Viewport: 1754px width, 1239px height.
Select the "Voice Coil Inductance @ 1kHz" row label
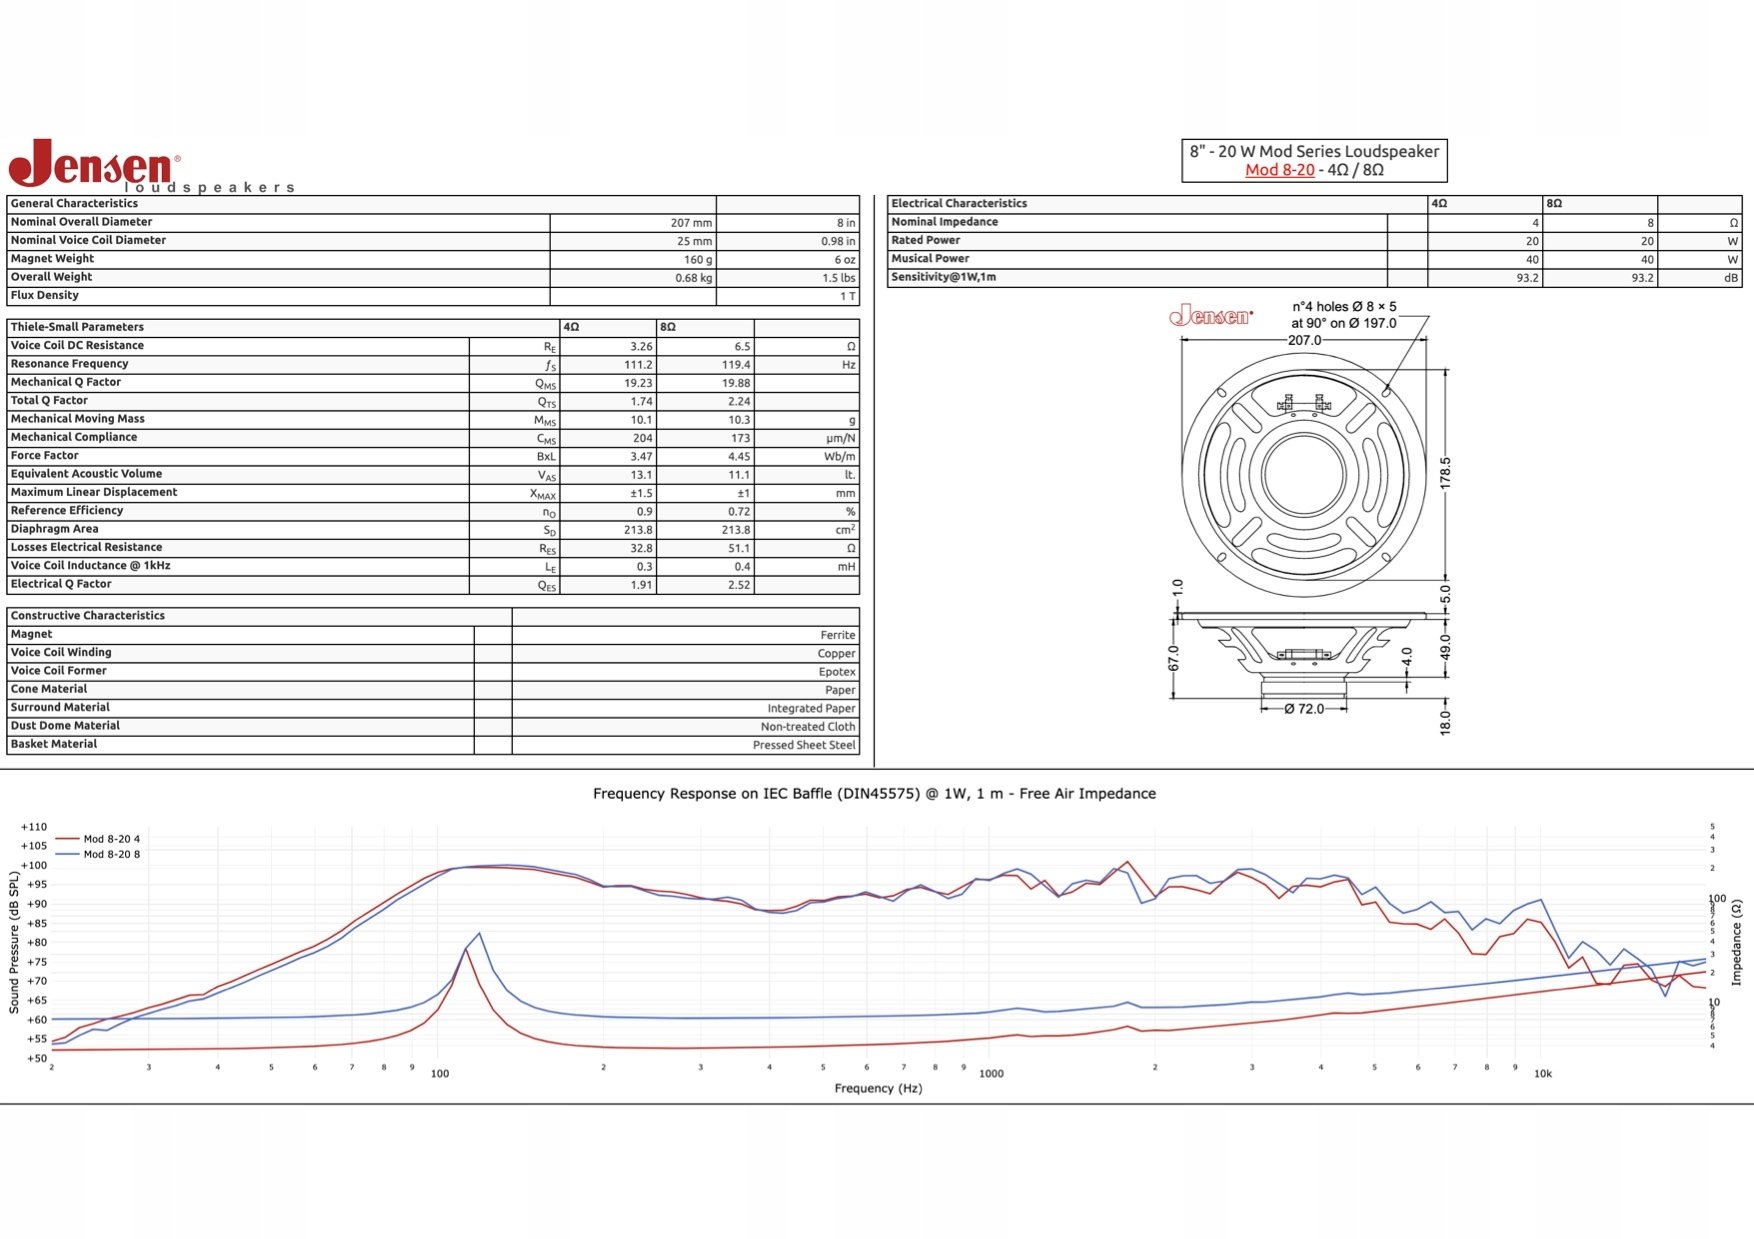(x=90, y=566)
